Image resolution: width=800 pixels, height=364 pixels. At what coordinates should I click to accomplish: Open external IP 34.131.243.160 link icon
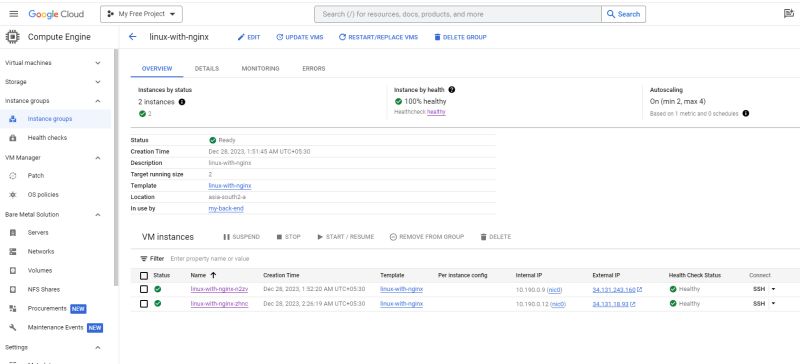640,290
